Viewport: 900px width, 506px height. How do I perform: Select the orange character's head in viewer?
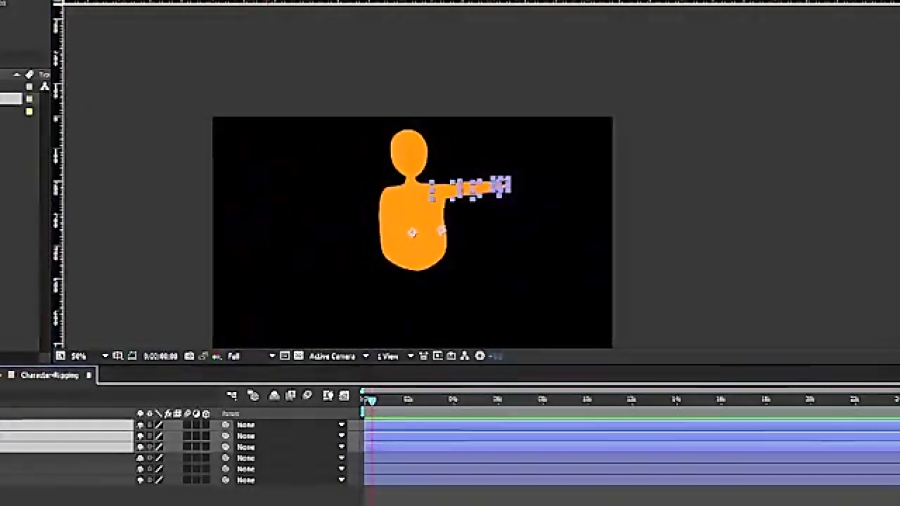point(409,153)
